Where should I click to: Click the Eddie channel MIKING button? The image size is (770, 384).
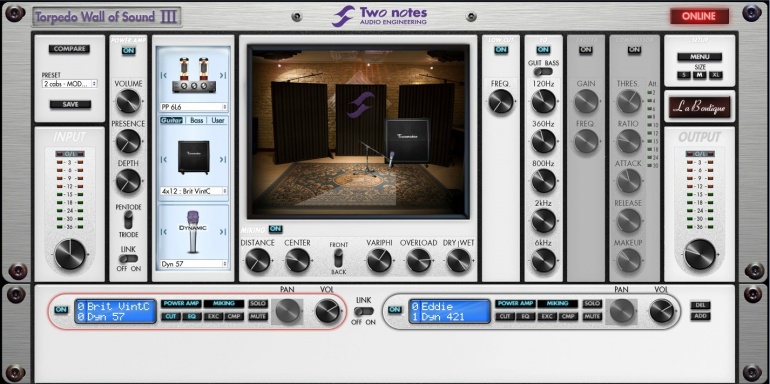tap(557, 304)
